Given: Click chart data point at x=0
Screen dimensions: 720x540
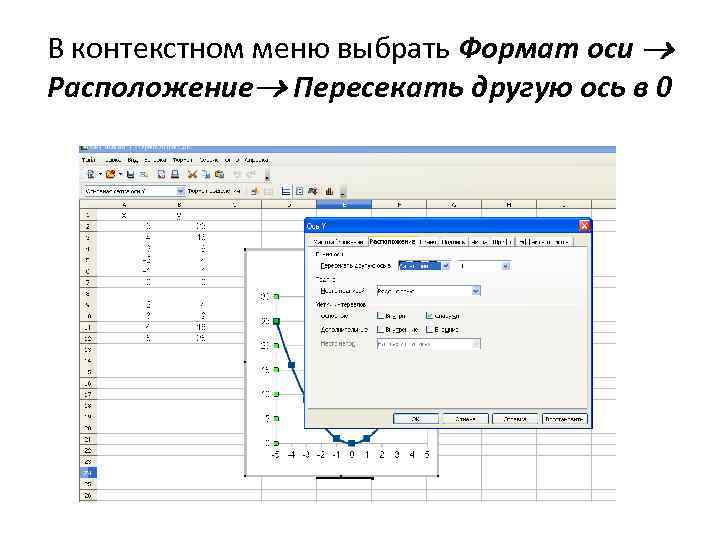Looking at the screenshot, I should (x=352, y=443).
